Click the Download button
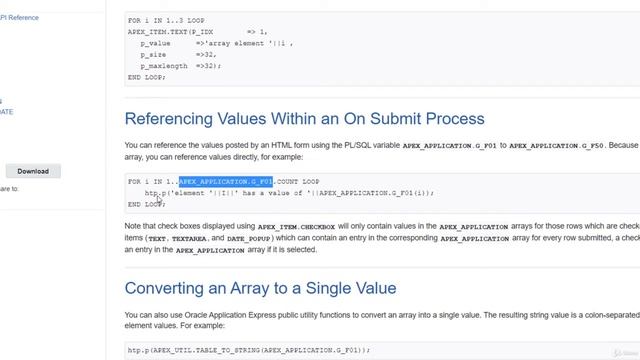Image resolution: width=640 pixels, height=360 pixels. click(33, 171)
